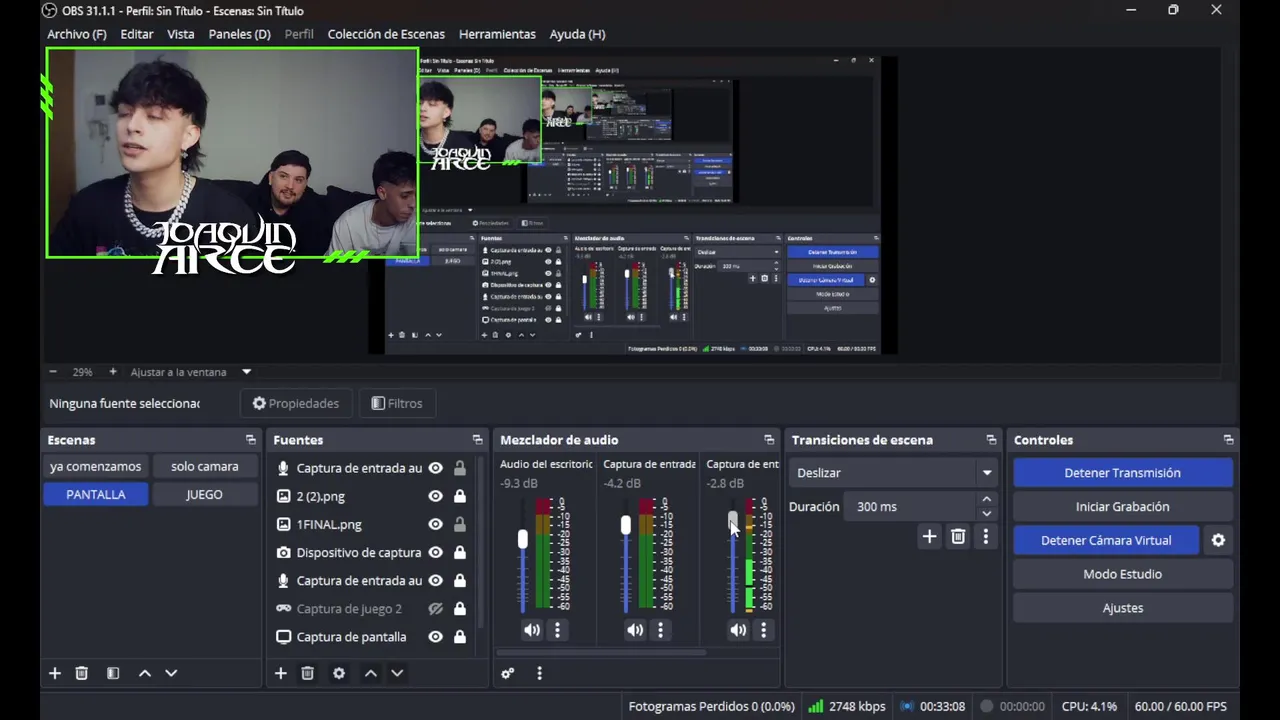Screen dimensions: 1280x720
Task: Undock the Escenas panel icon
Action: [x=251, y=440]
